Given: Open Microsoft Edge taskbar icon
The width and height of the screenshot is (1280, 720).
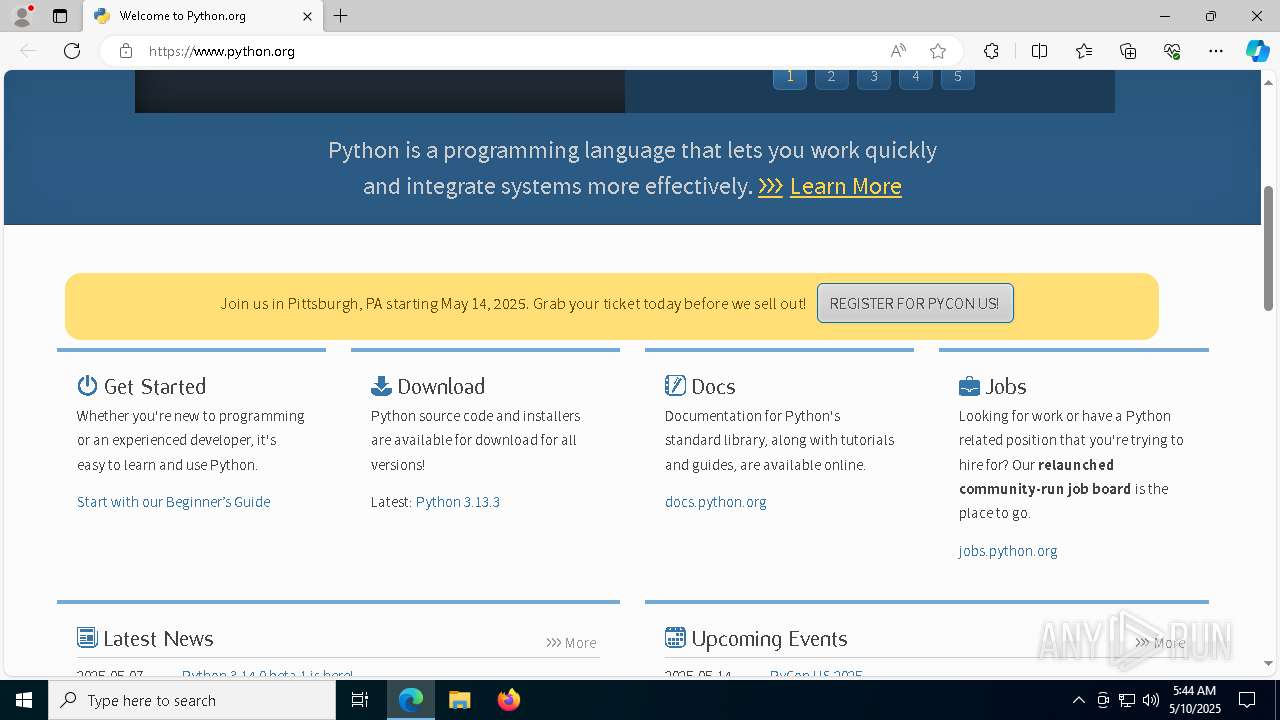Looking at the screenshot, I should tap(411, 700).
